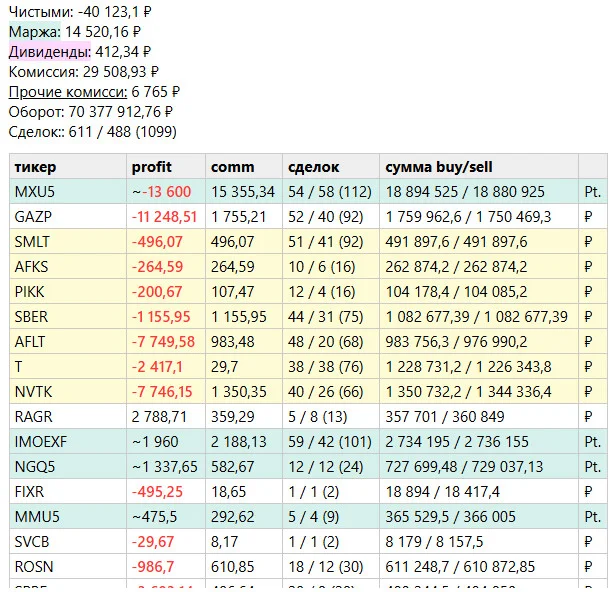
Task: Select the AFKS ticker cell
Action: 68,267
